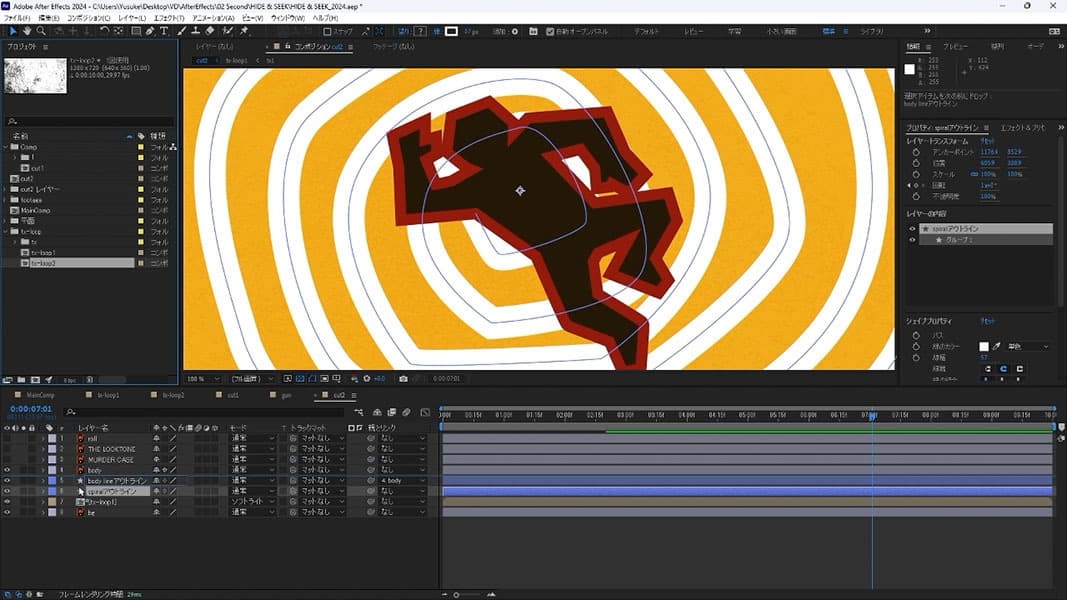This screenshot has height=600, width=1067.
Task: Select the Rectangle shape tool
Action: coord(136,31)
